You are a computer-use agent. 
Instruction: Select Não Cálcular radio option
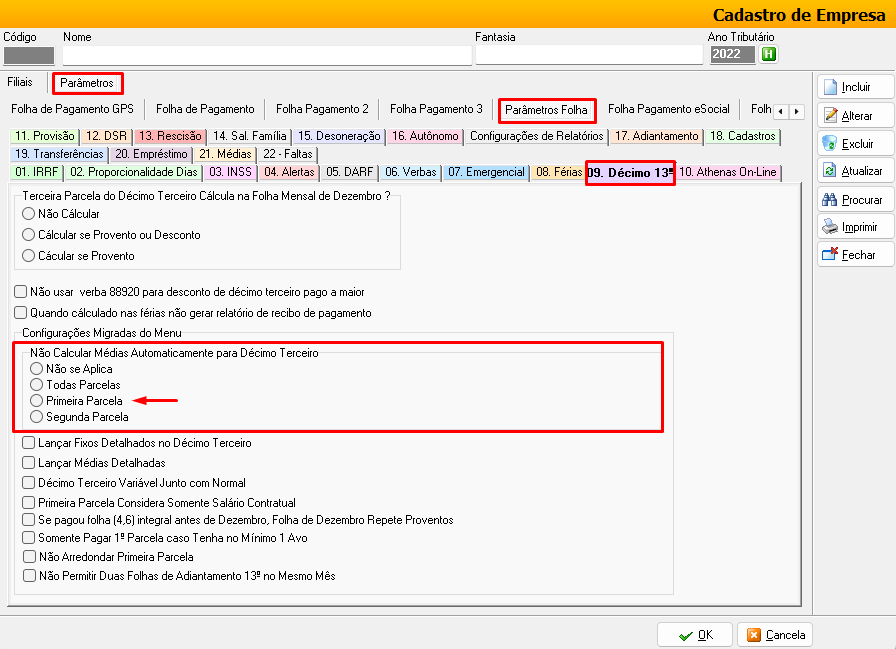(28, 214)
